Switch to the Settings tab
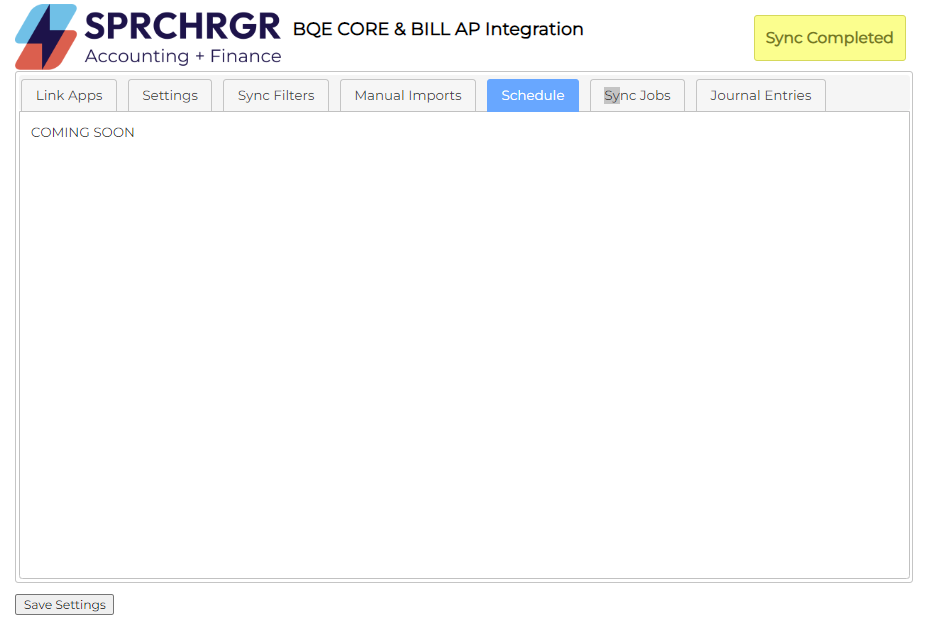The image size is (925, 621). pos(170,96)
